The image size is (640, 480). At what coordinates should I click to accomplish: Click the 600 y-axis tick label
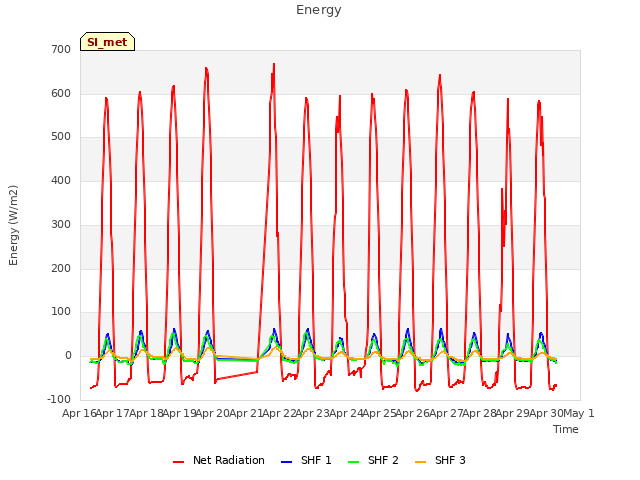pyautogui.click(x=61, y=93)
